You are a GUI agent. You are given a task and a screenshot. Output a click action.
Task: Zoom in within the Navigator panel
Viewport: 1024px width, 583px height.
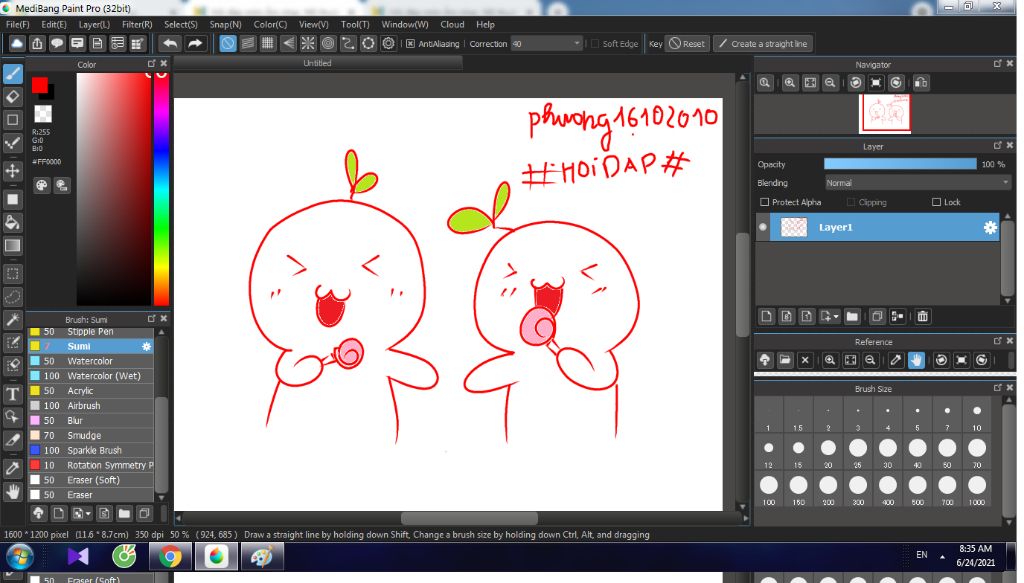[790, 83]
